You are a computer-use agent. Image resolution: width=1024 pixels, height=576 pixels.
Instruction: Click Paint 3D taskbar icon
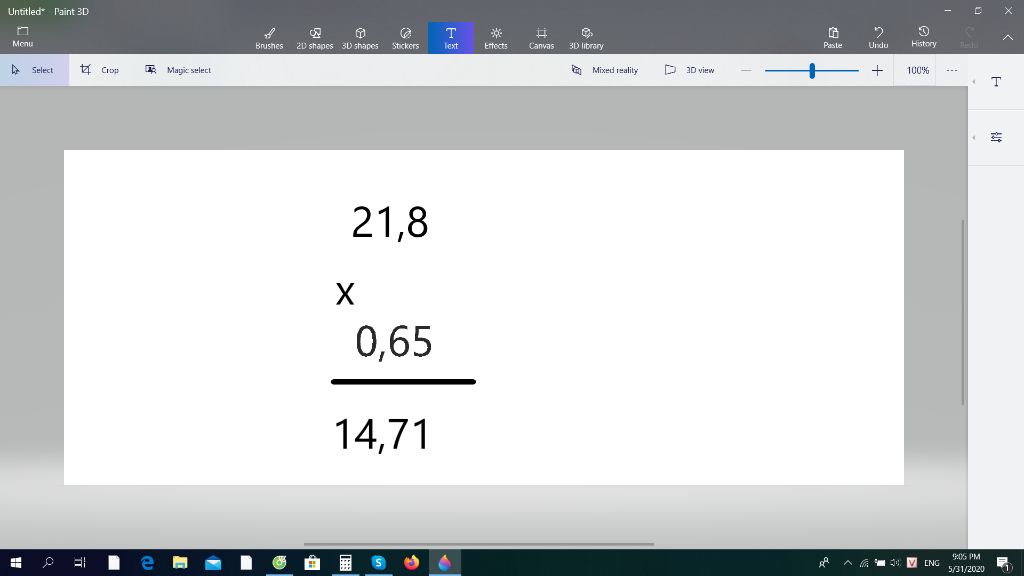tap(445, 562)
